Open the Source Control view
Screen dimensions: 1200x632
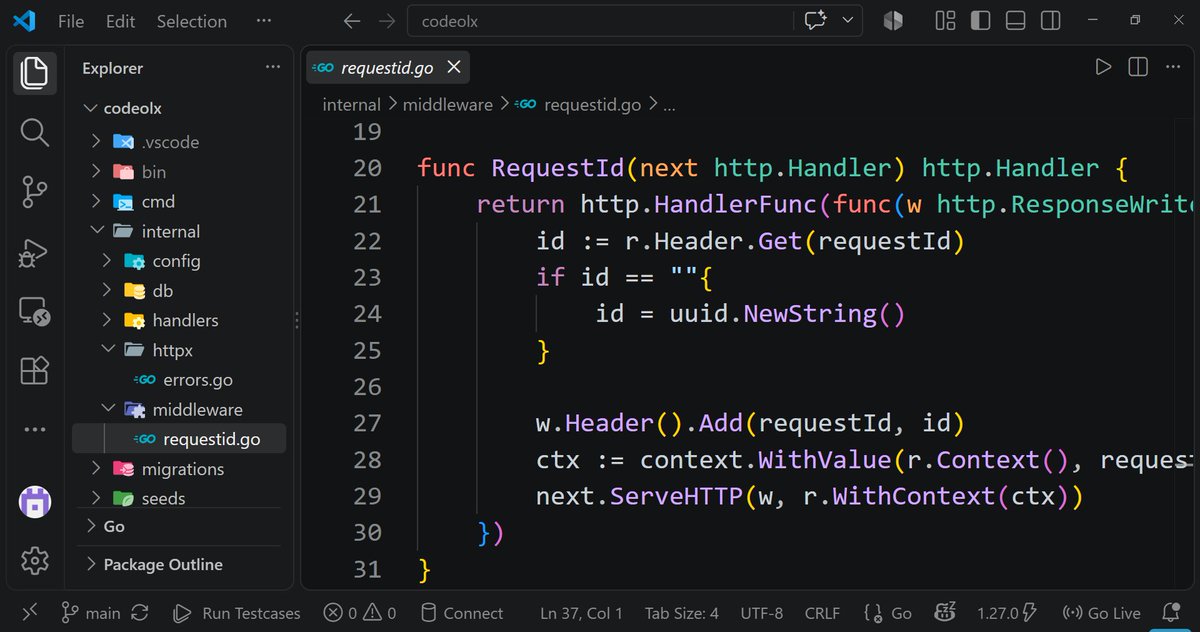[34, 190]
